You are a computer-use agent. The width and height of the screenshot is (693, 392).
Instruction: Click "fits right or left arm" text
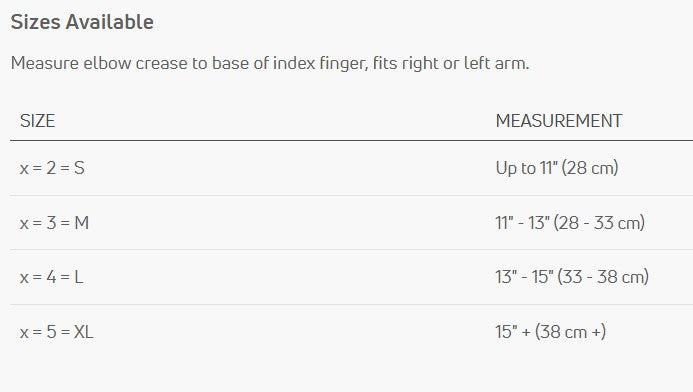pyautogui.click(x=451, y=63)
